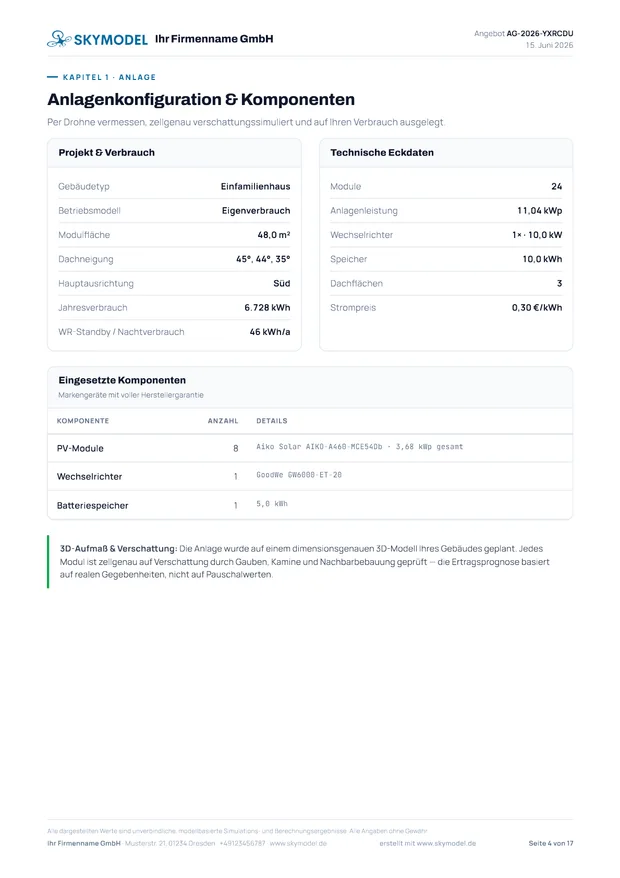Image resolution: width=620 pixels, height=878 pixels.
Task: Click the Projekt & Verbrauch card title
Action: coord(106,152)
